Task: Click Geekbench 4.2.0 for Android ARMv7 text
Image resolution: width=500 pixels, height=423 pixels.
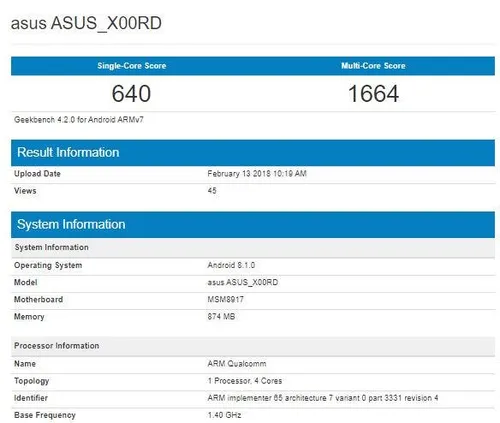Action: point(79,120)
